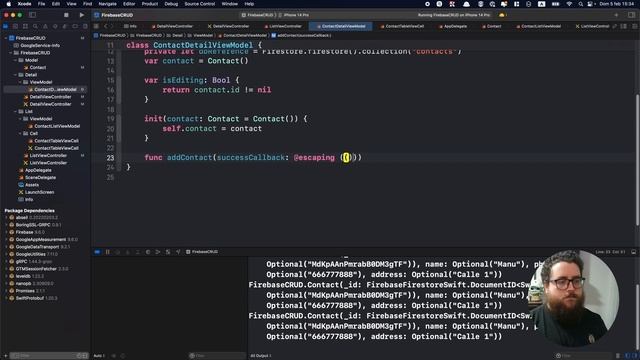This screenshot has width=640, height=360.
Task: Click the variables view filter field
Action: point(217,356)
